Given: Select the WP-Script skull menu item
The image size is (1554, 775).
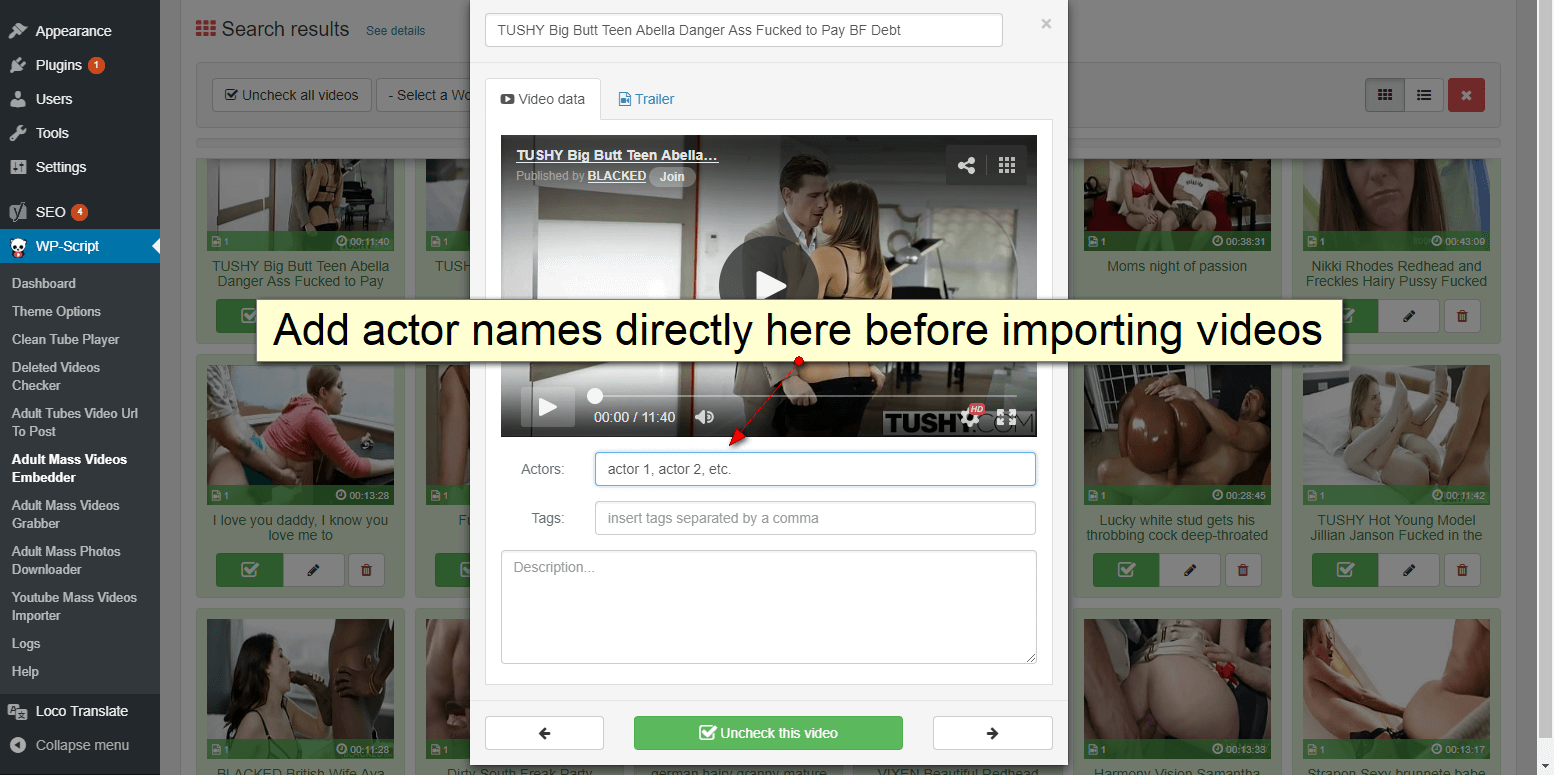Looking at the screenshot, I should click(x=80, y=246).
